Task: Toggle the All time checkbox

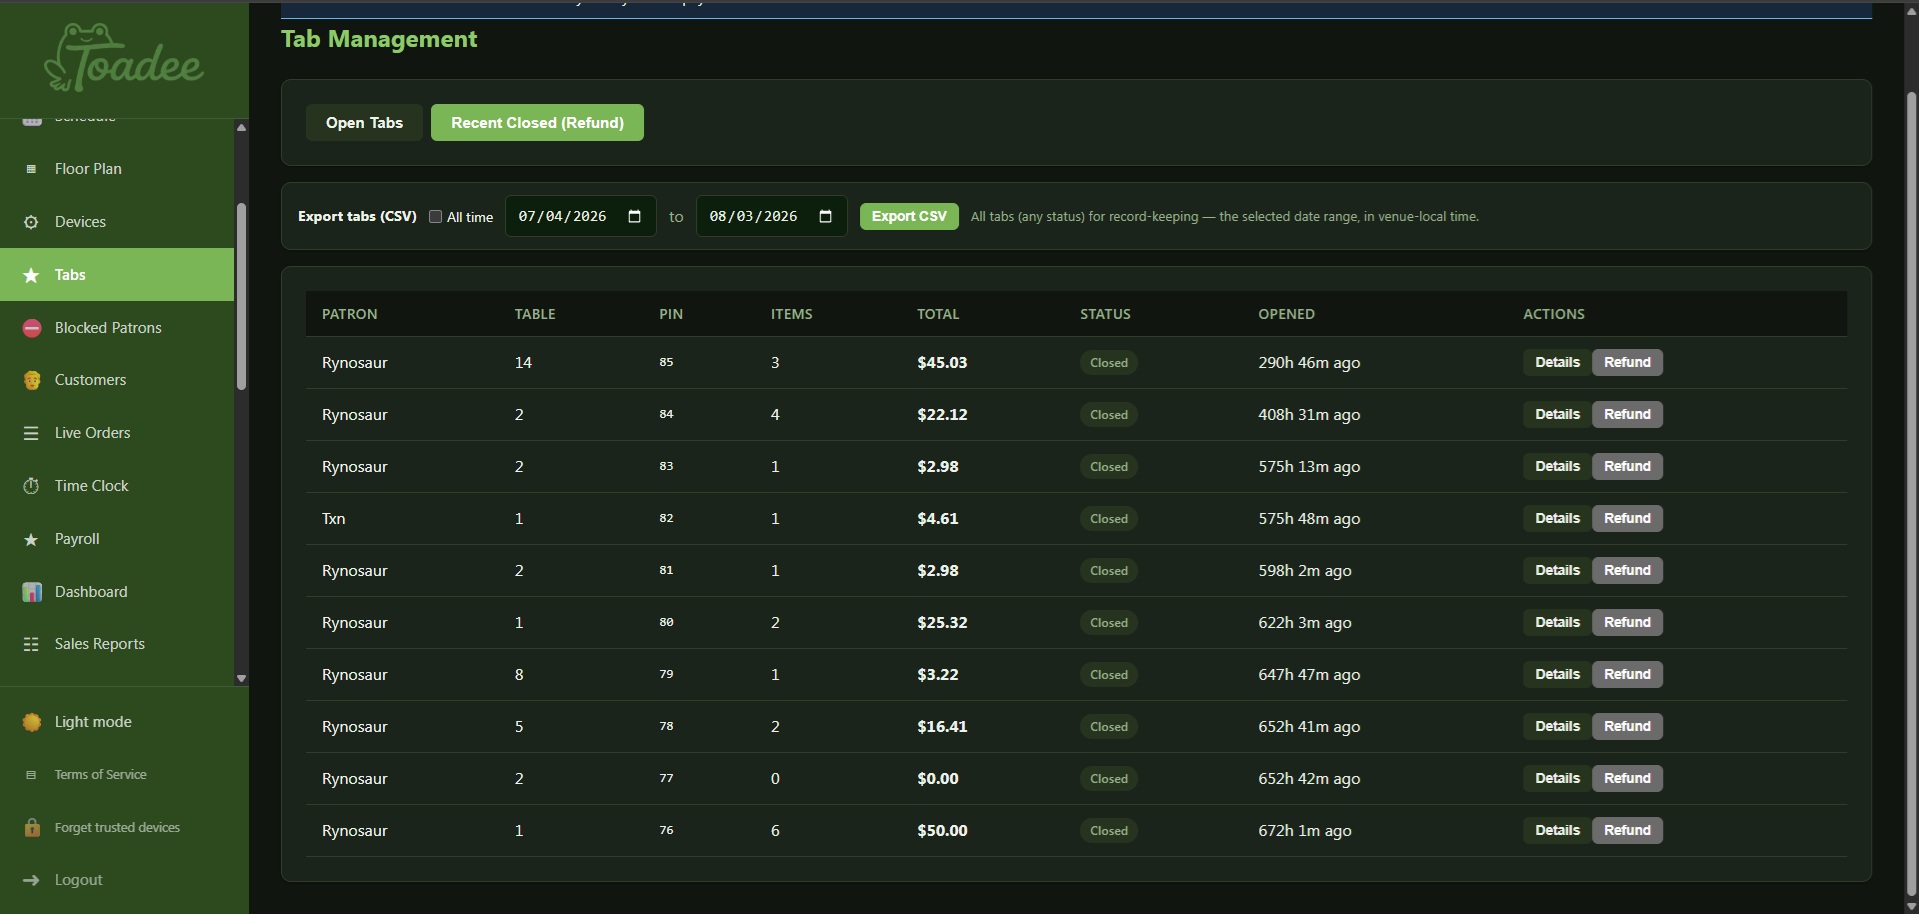Action: click(436, 217)
